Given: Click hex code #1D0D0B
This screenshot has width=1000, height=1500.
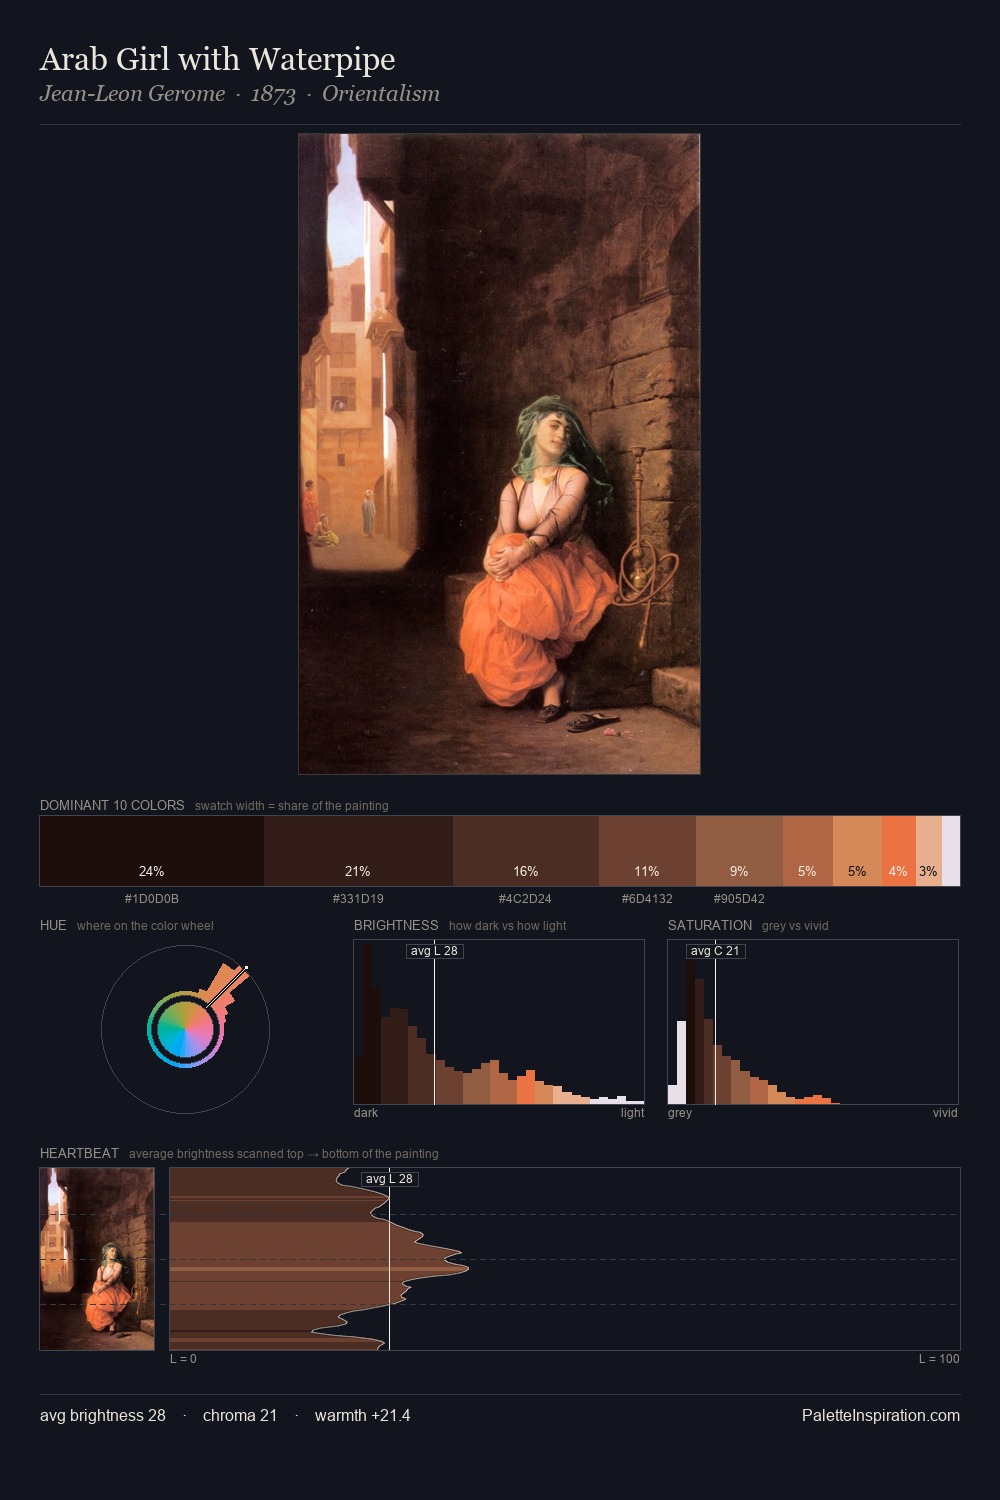Looking at the screenshot, I should [152, 899].
